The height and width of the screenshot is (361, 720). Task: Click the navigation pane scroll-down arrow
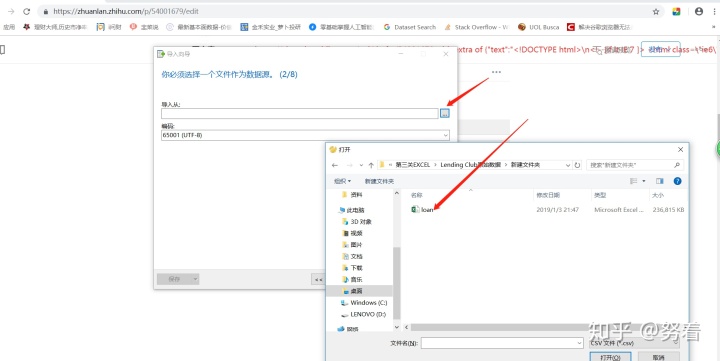[397, 327]
